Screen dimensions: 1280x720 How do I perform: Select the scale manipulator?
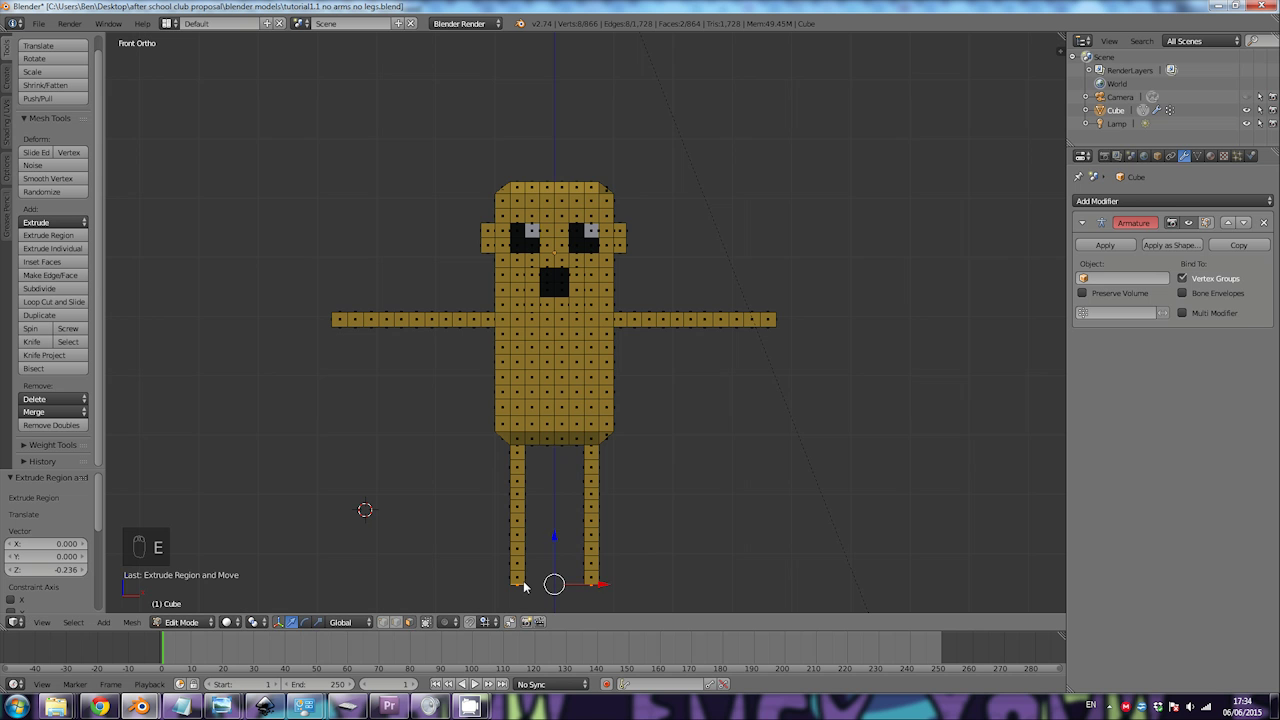(318, 622)
